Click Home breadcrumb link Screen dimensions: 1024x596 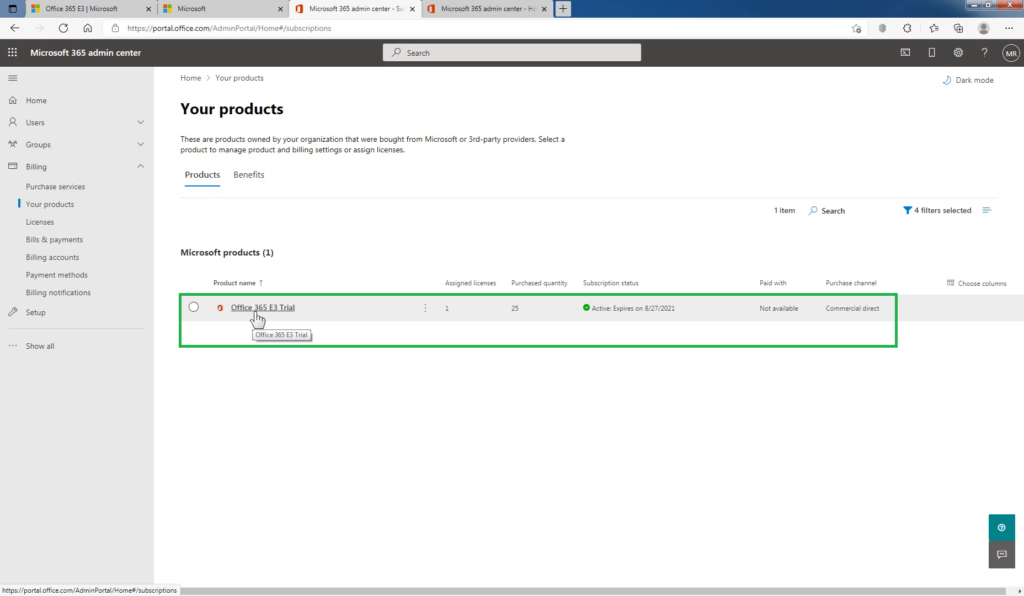coord(191,78)
